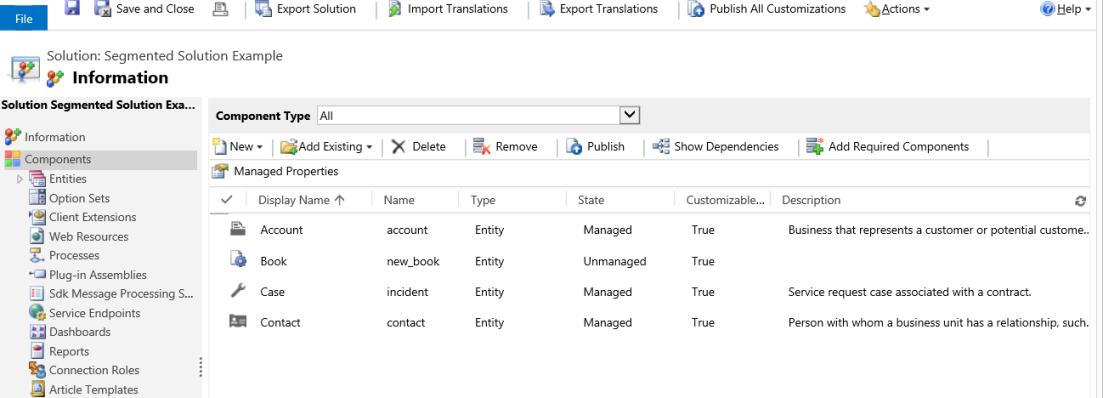The width and height of the screenshot is (1103, 398).
Task: Sort by Display Name column header
Action: pos(301,200)
